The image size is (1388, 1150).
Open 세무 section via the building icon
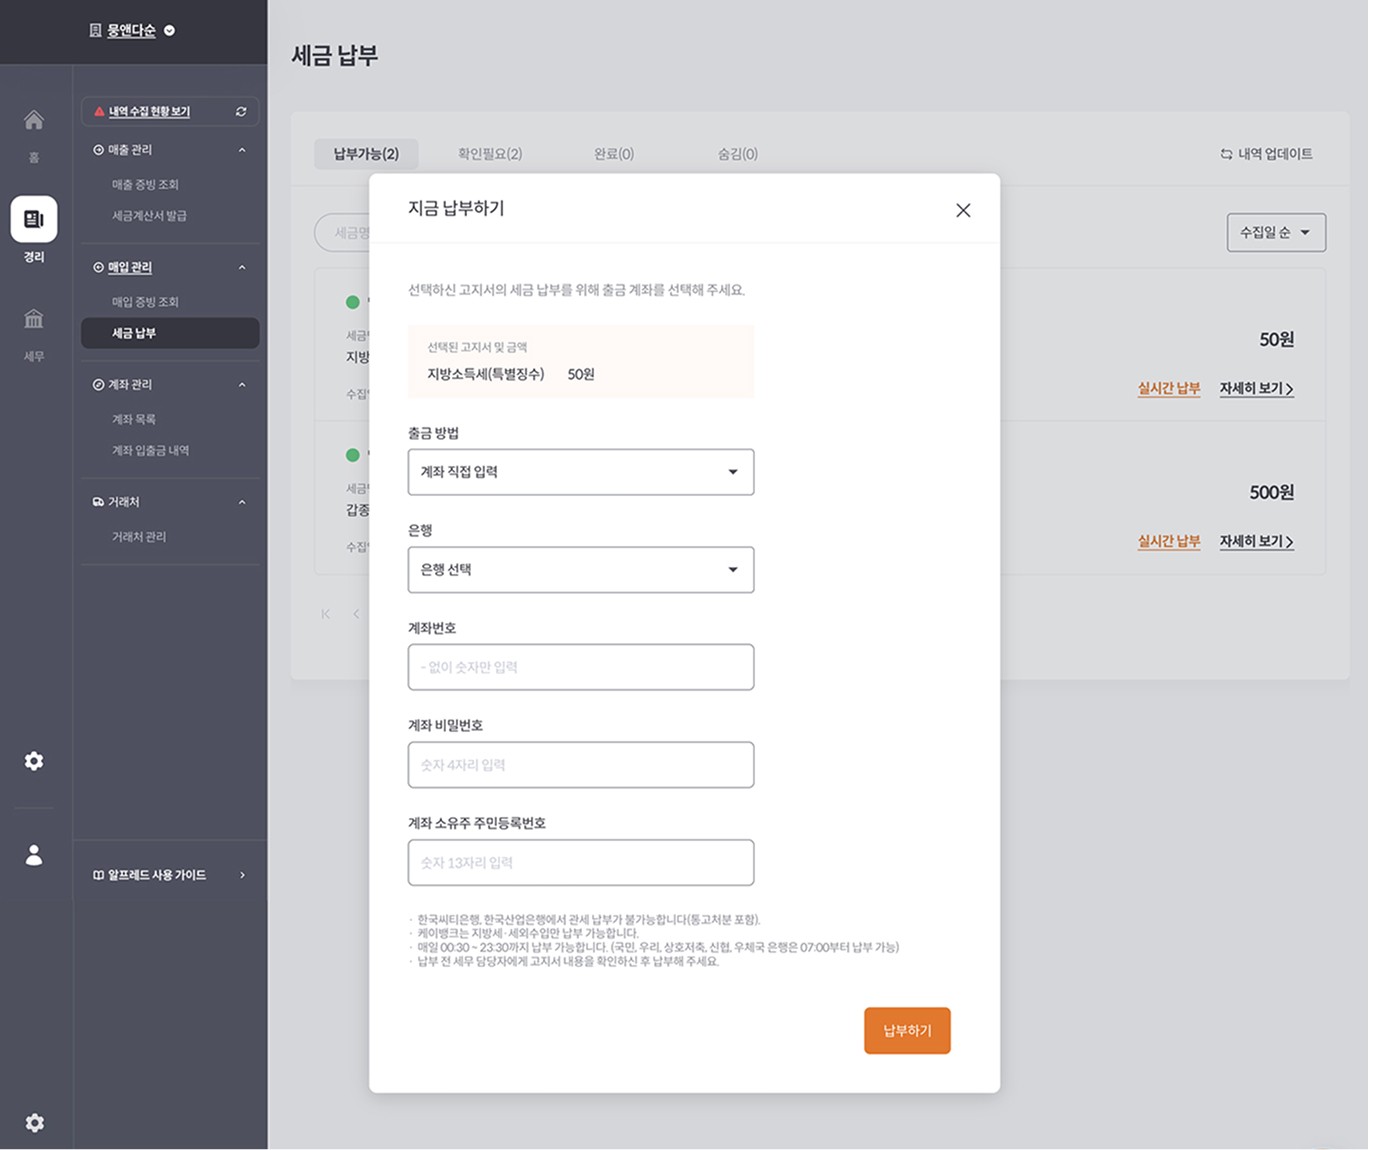coord(33,318)
